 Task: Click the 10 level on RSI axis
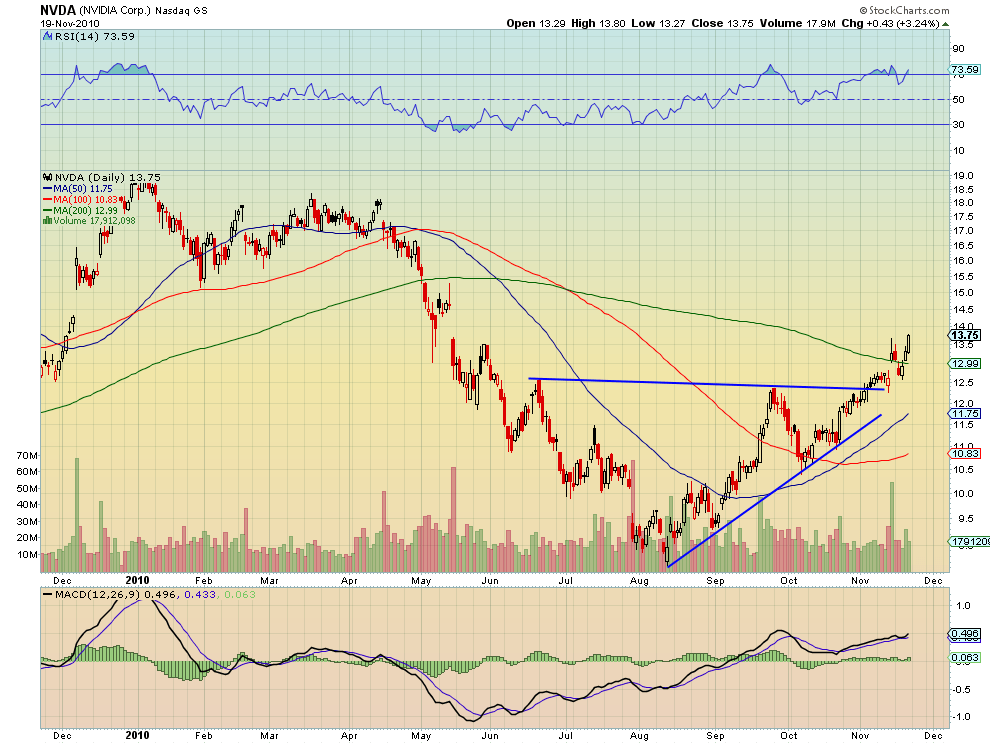[x=958, y=150]
